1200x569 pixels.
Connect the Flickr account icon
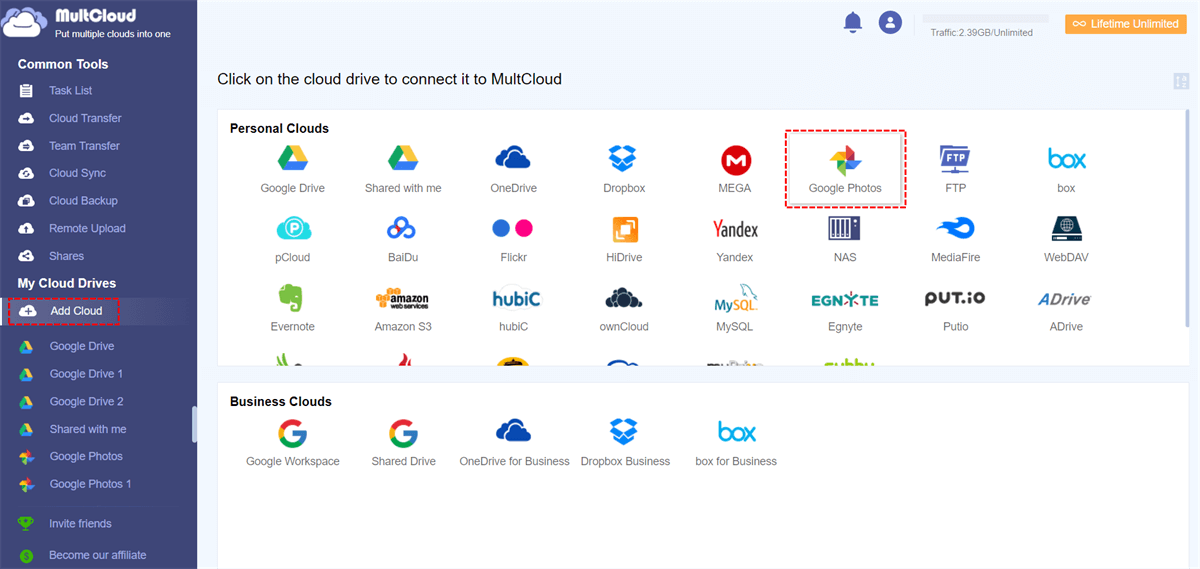(x=513, y=238)
